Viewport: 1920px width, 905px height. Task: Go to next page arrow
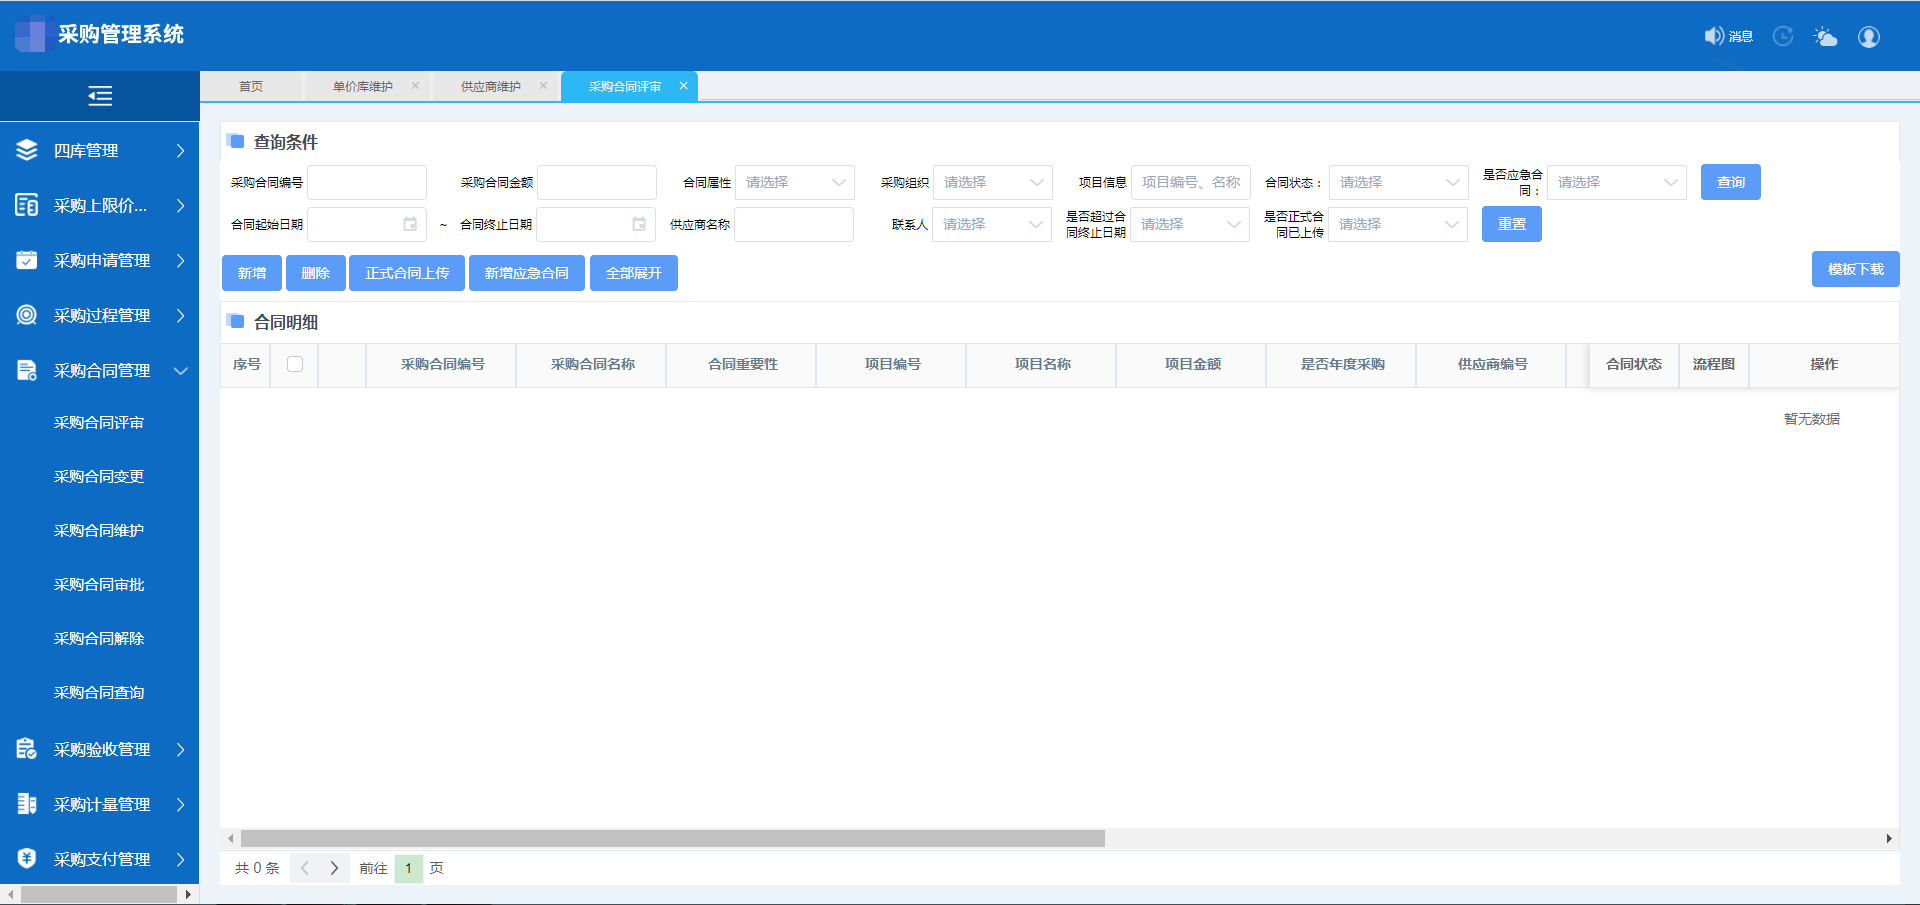click(x=335, y=868)
